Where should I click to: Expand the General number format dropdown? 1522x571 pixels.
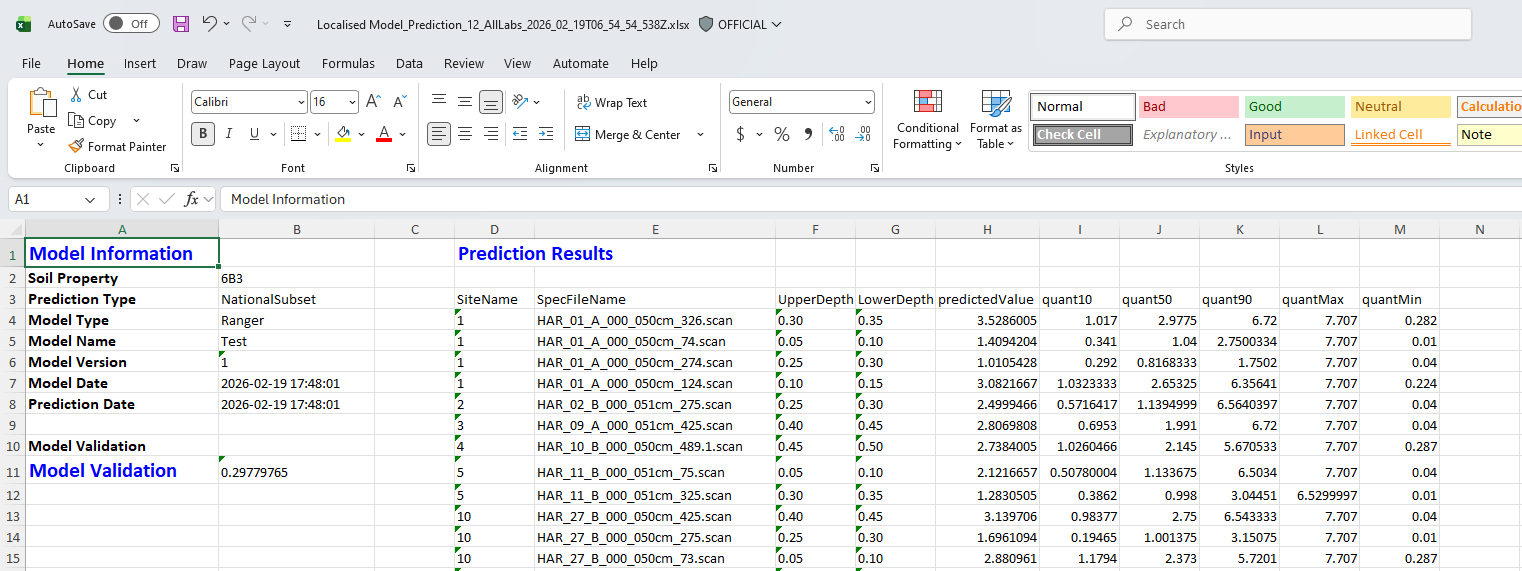(867, 102)
